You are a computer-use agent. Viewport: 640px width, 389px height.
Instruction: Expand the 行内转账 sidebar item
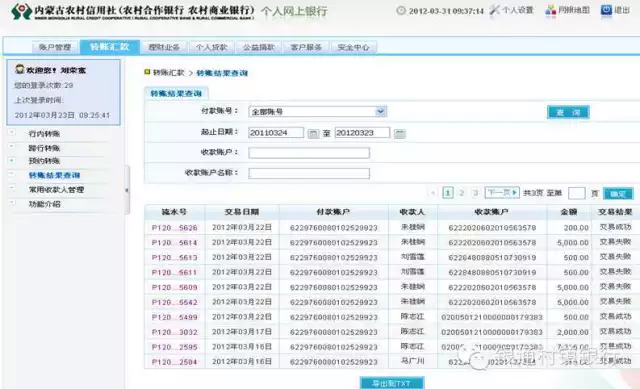[11, 132]
